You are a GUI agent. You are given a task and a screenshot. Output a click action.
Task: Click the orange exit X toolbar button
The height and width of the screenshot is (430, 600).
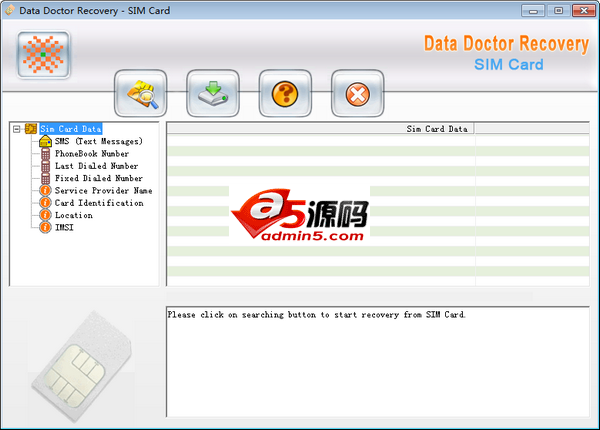(x=358, y=93)
